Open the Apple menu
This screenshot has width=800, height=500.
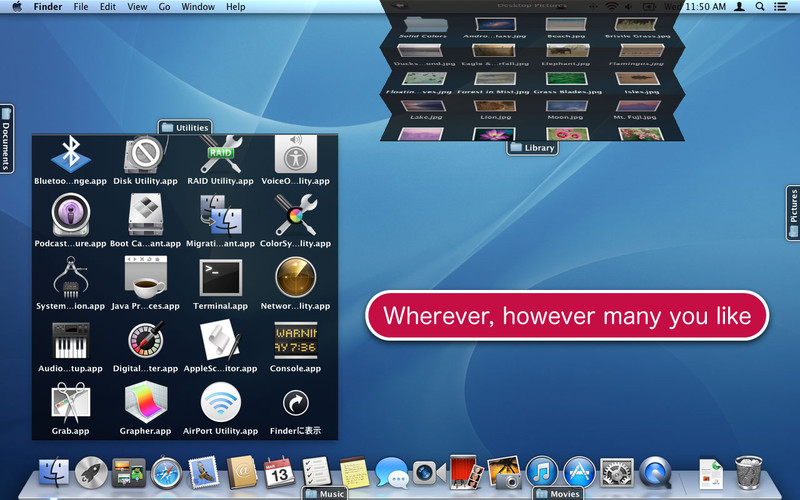coord(17,7)
